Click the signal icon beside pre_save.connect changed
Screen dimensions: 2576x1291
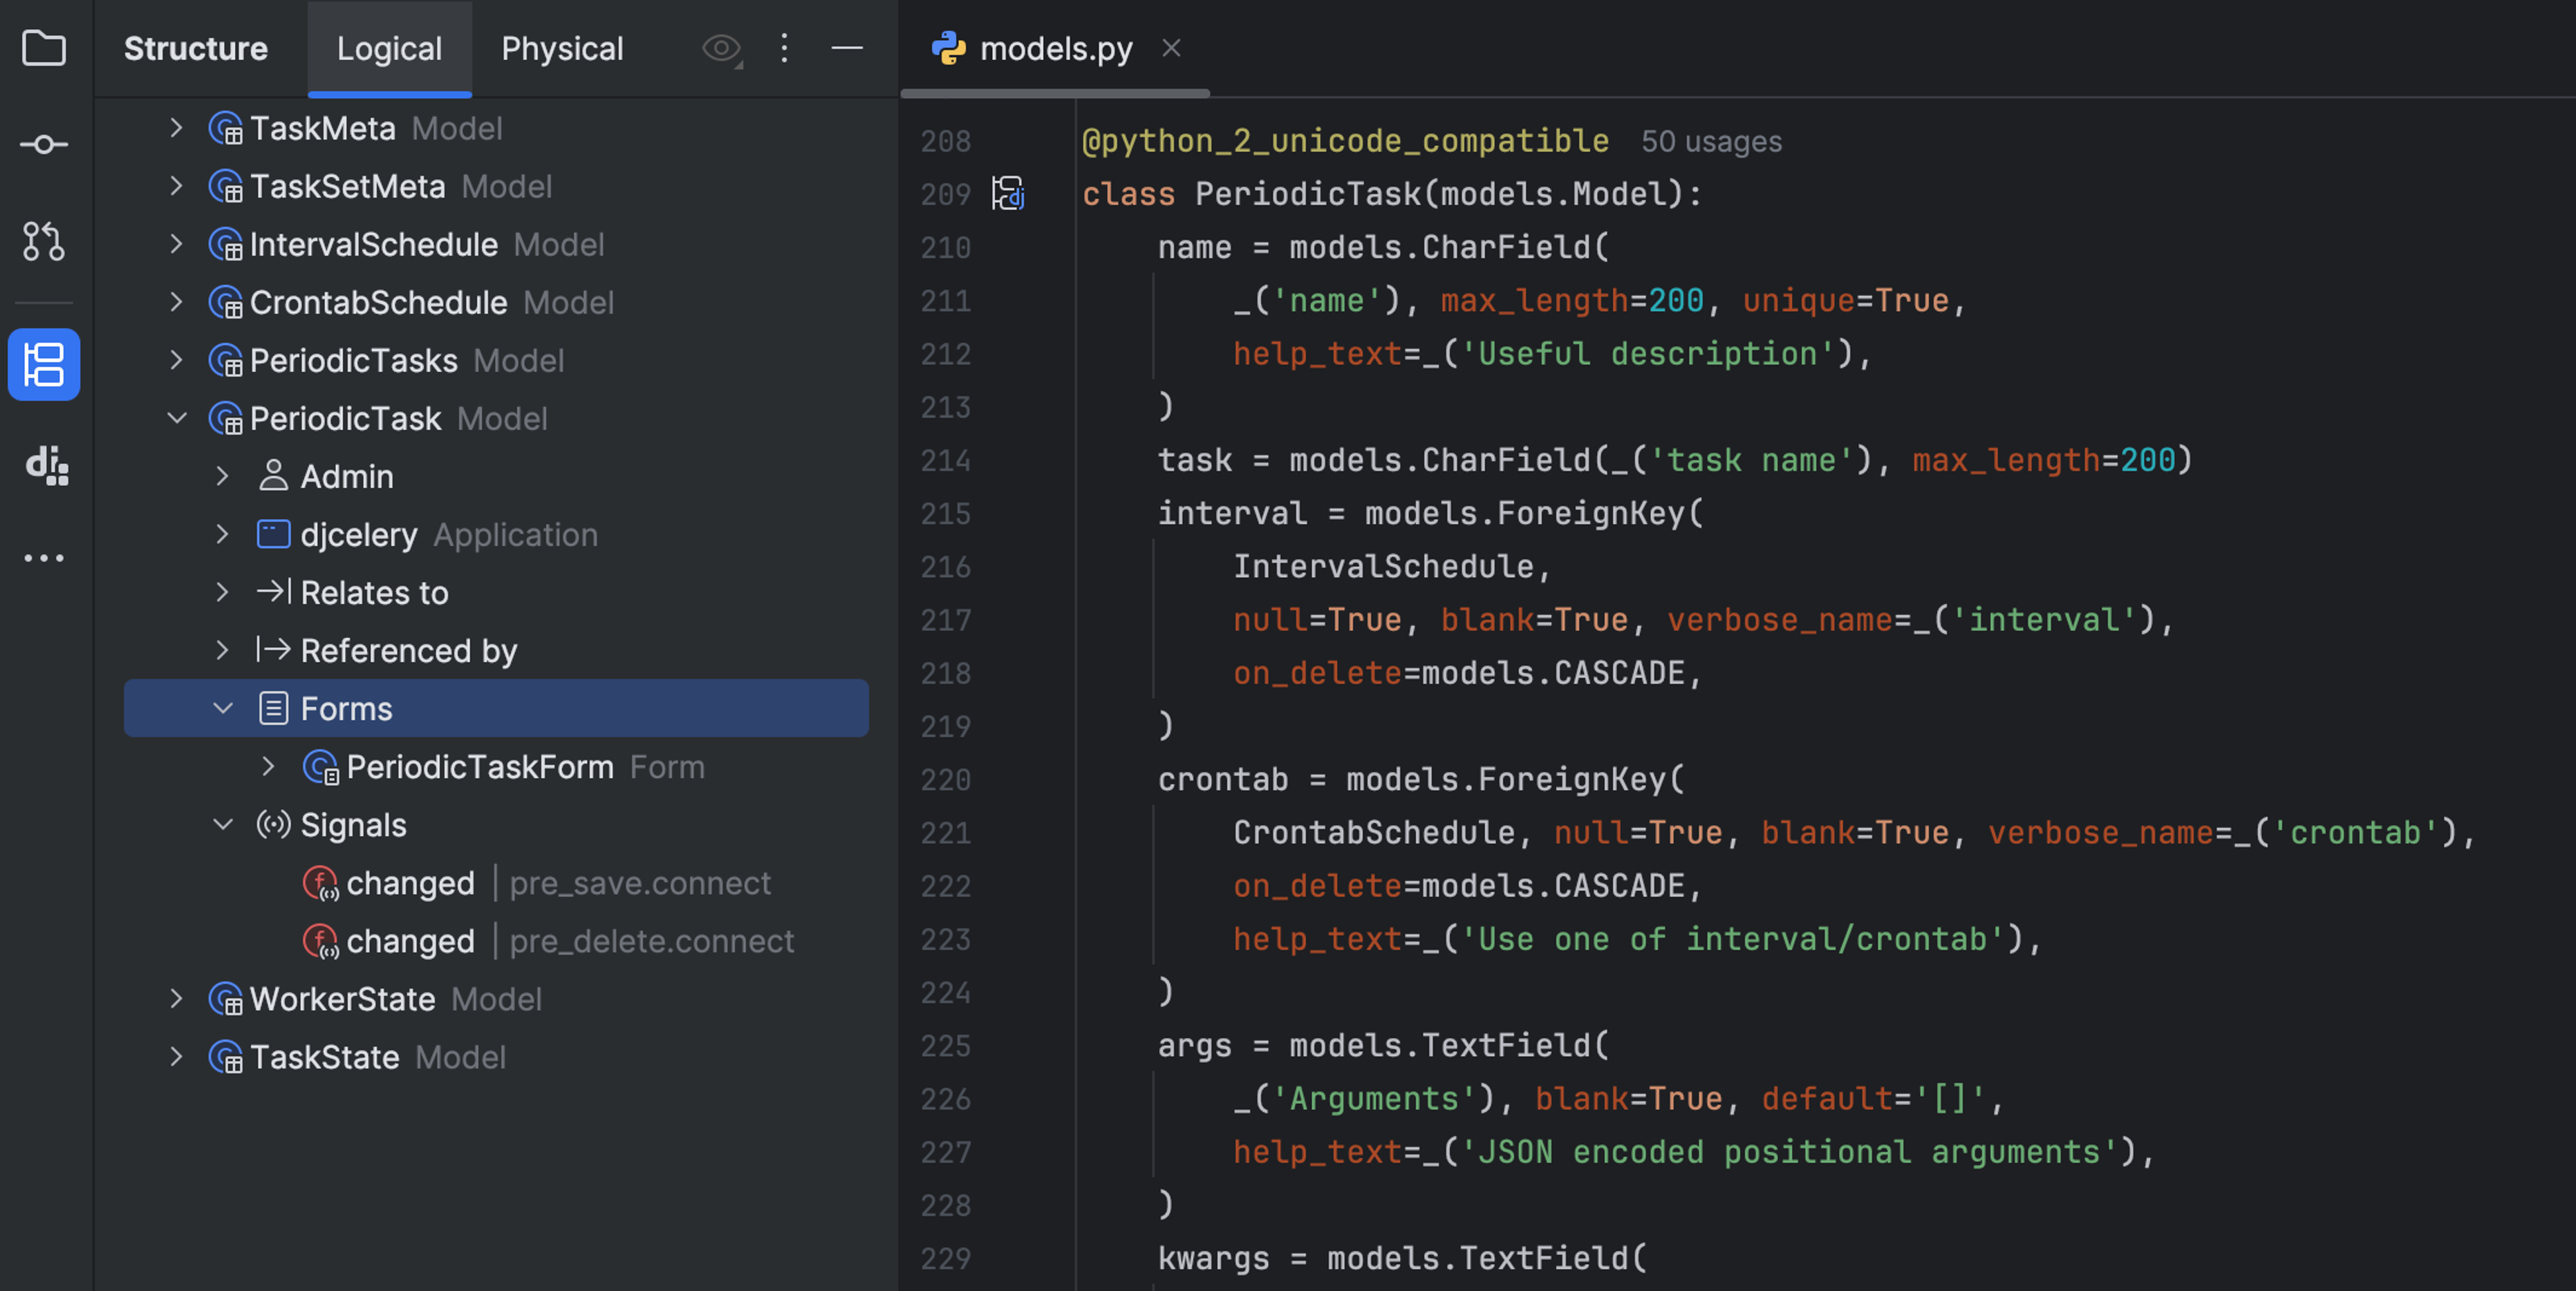[320, 883]
